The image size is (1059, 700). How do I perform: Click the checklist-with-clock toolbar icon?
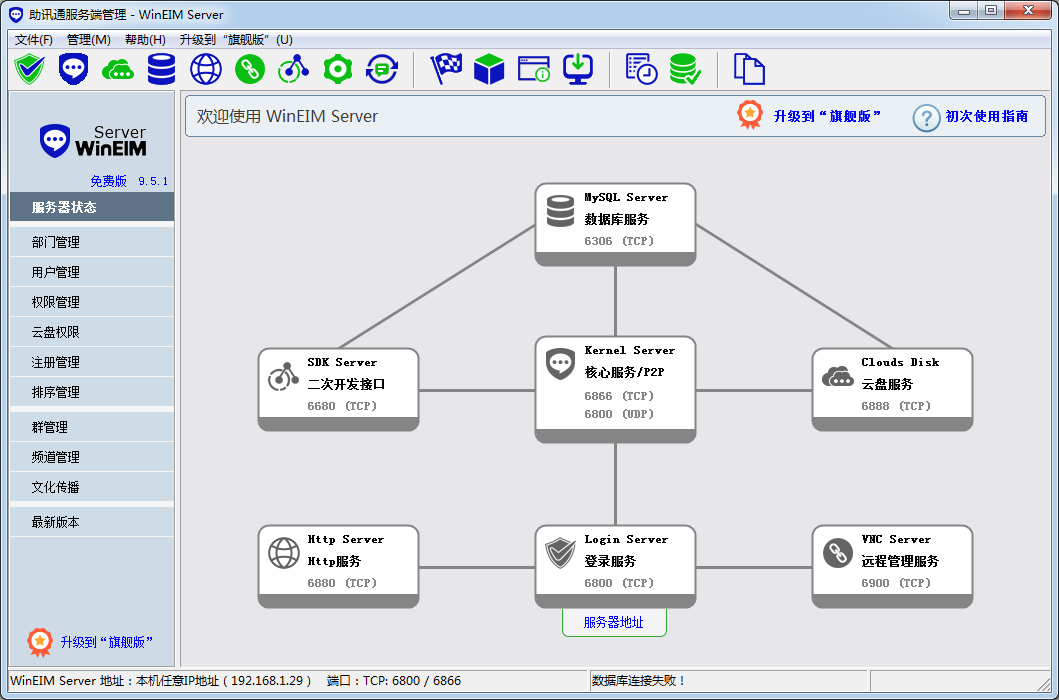(x=642, y=69)
